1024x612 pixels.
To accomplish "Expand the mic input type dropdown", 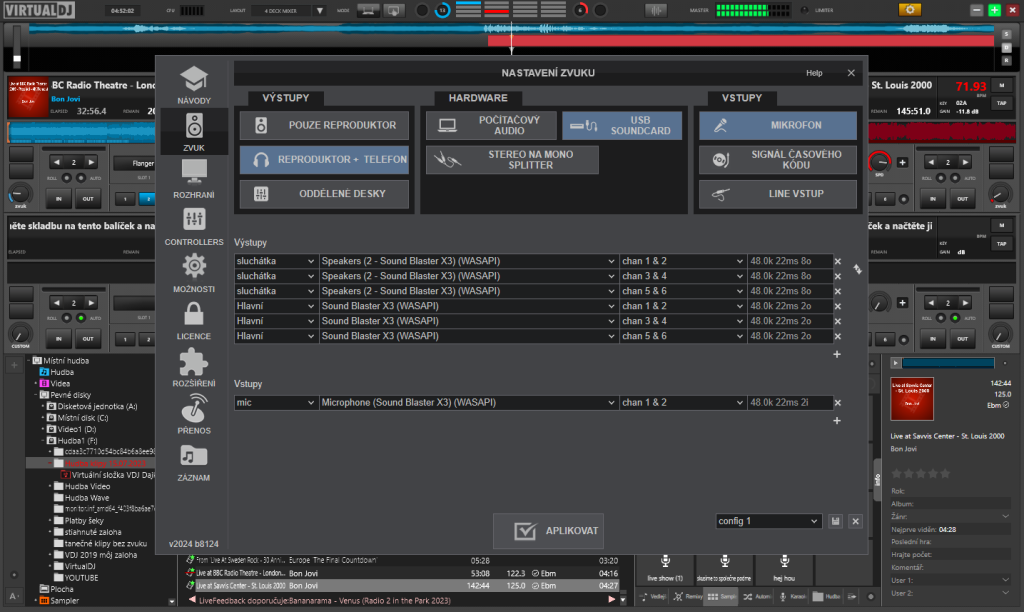I will click(275, 403).
